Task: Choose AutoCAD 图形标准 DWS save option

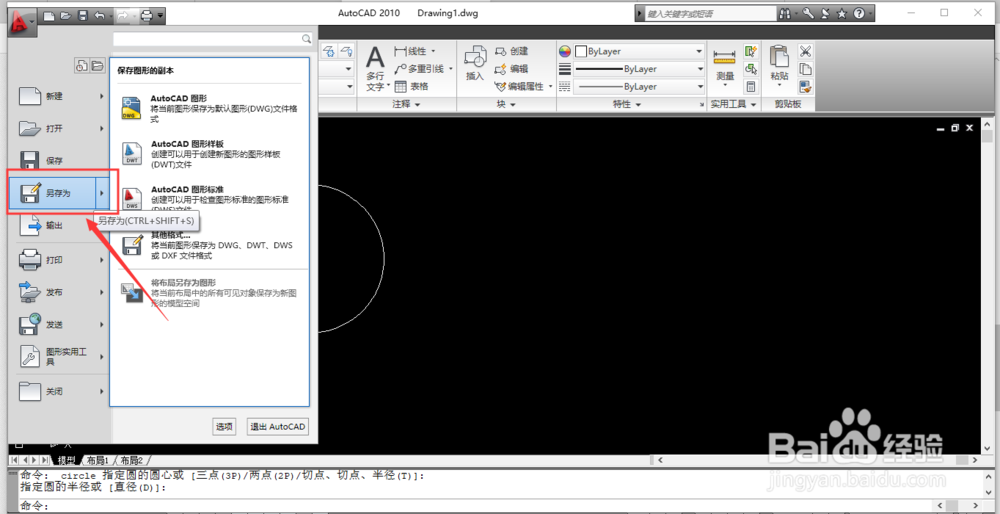Action: [209, 198]
